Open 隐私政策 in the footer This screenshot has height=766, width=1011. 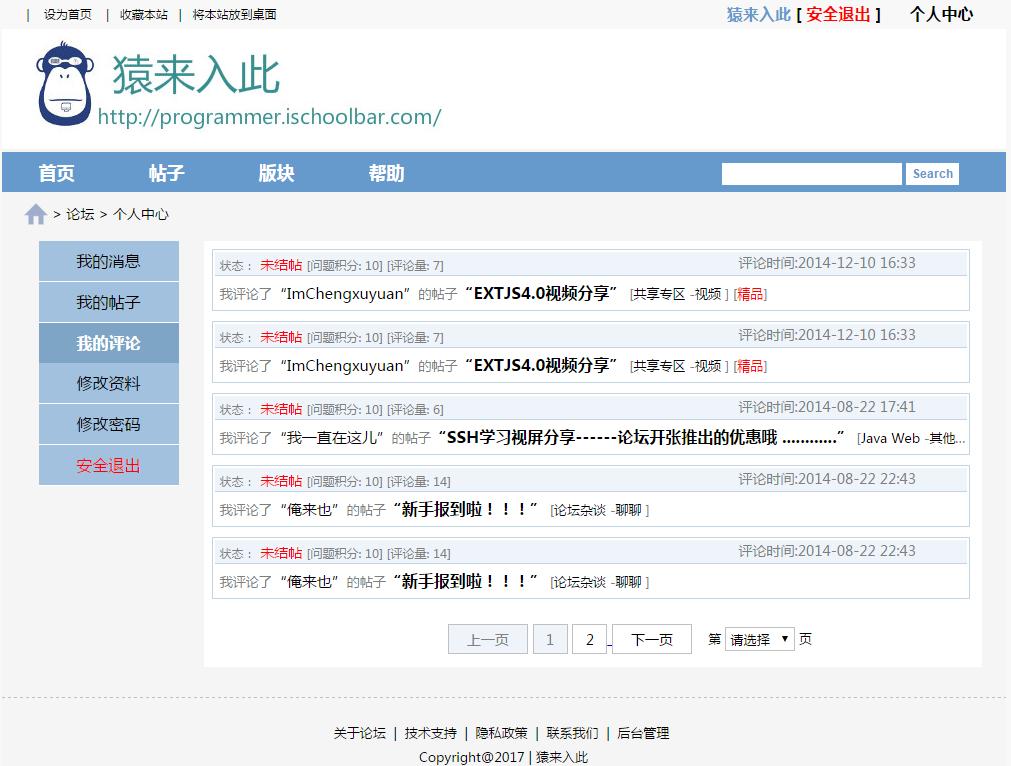click(502, 732)
